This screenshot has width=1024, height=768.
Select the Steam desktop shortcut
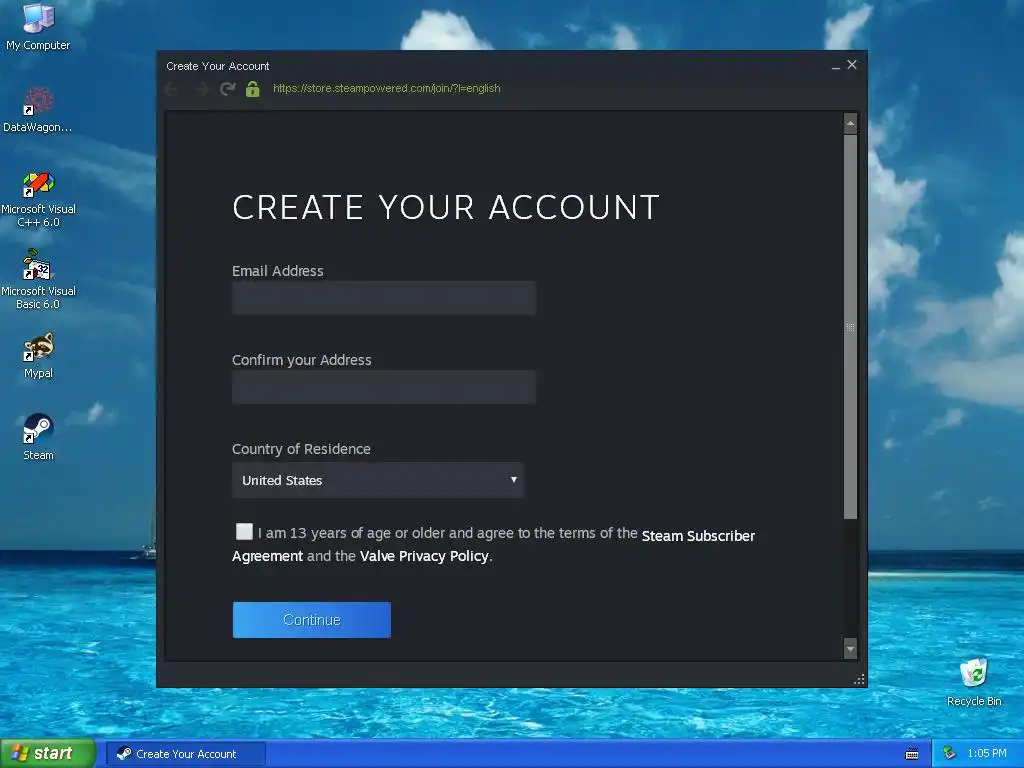point(38,436)
